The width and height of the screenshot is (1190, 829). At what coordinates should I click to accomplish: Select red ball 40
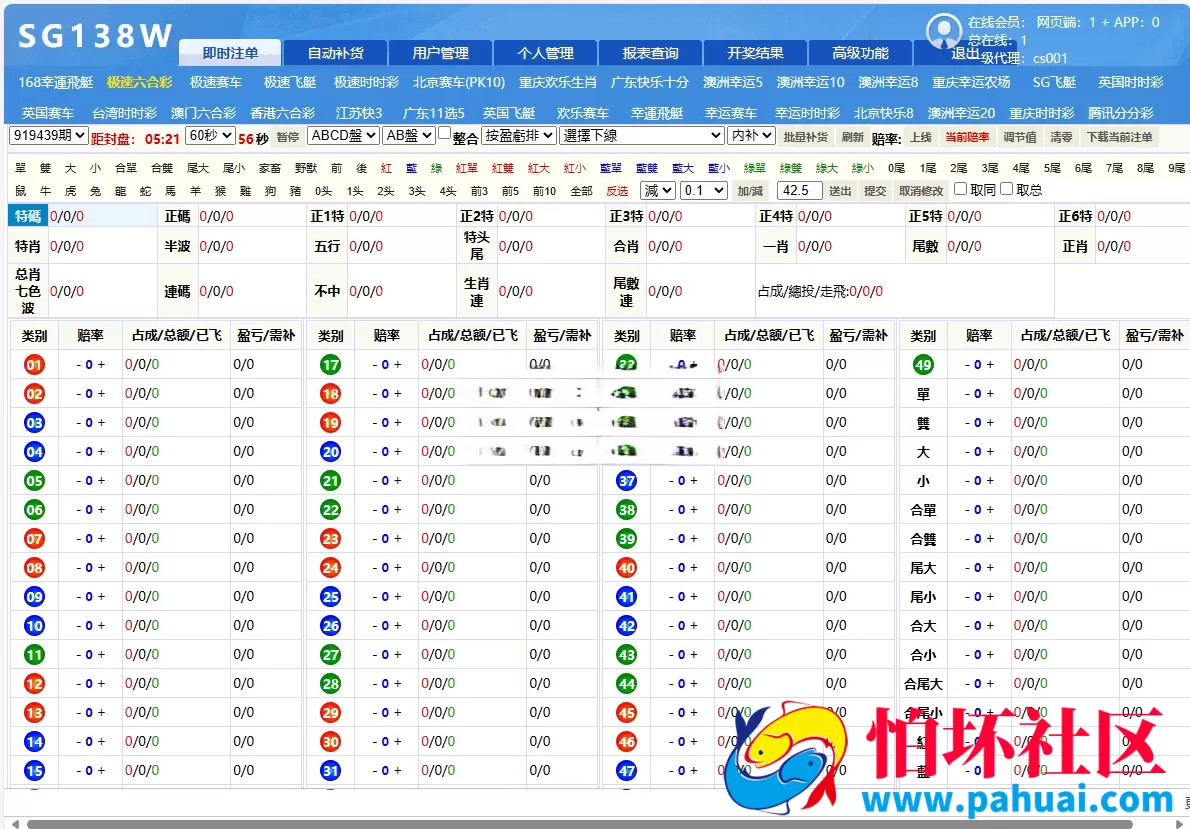click(x=626, y=568)
